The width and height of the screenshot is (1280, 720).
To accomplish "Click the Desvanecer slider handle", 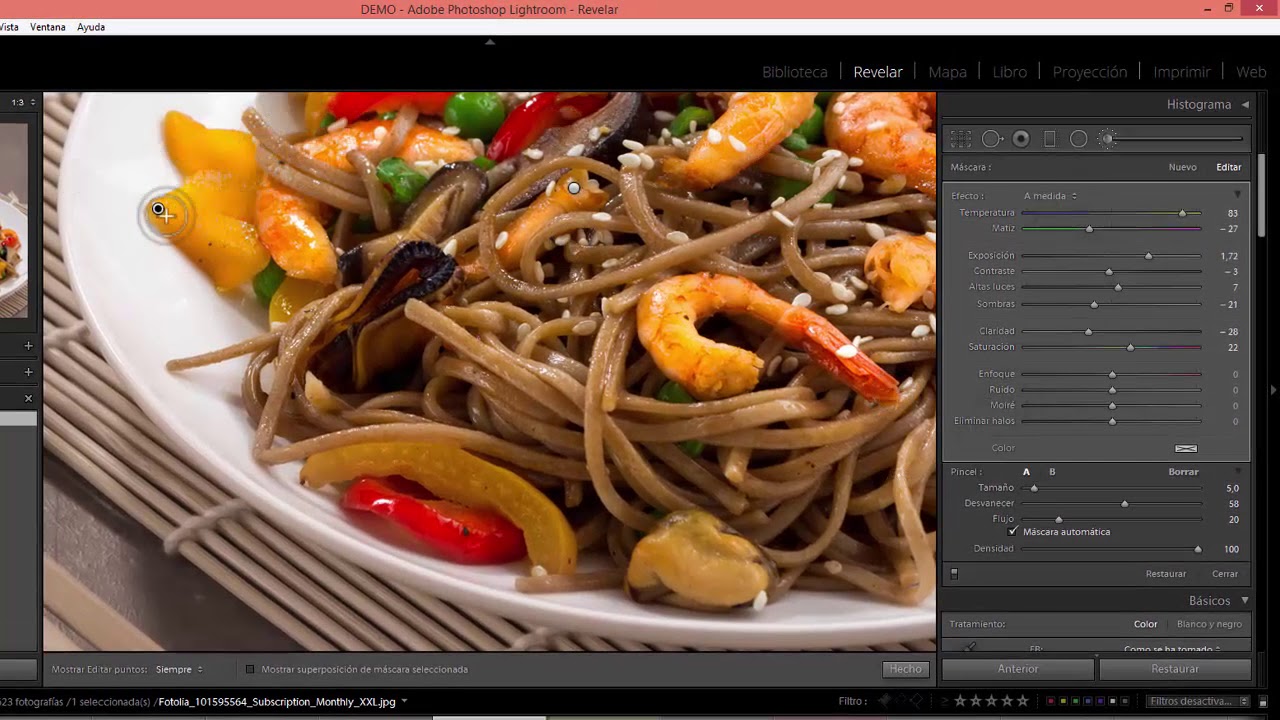I will pos(1125,504).
